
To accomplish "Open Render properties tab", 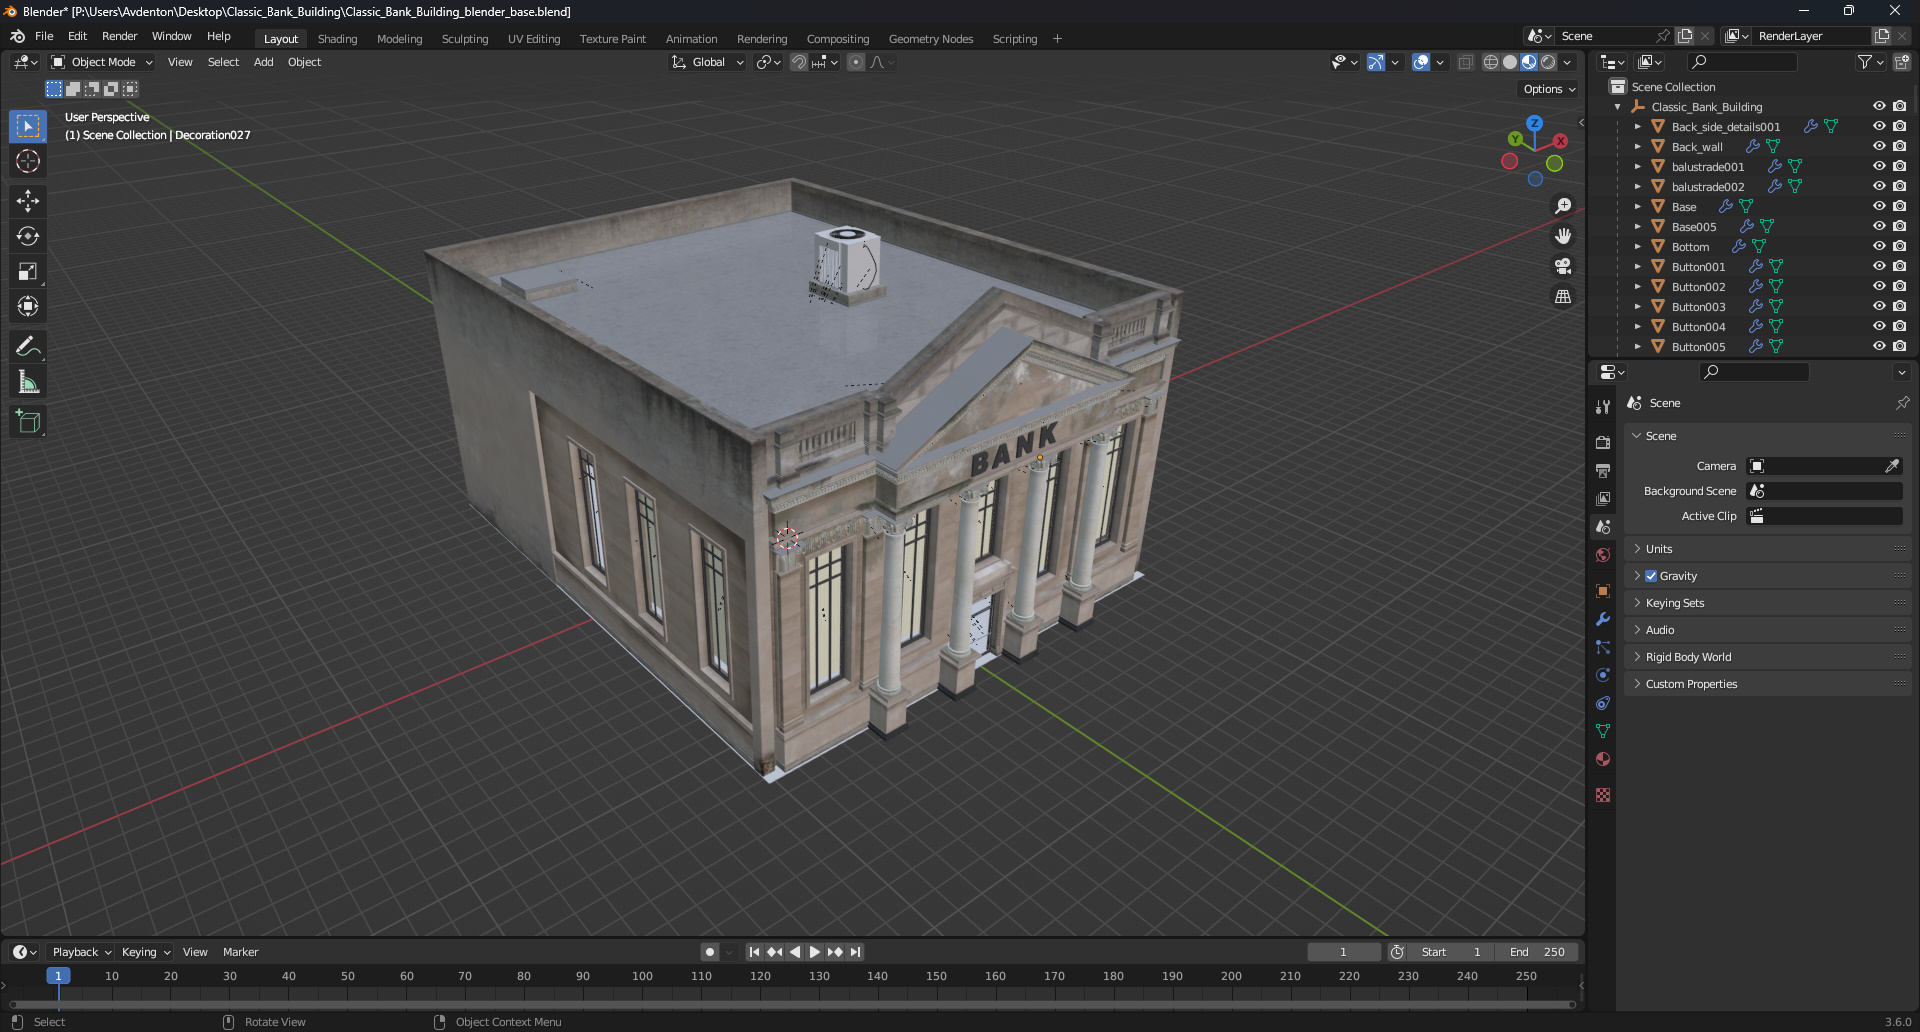I will pos(1603,442).
